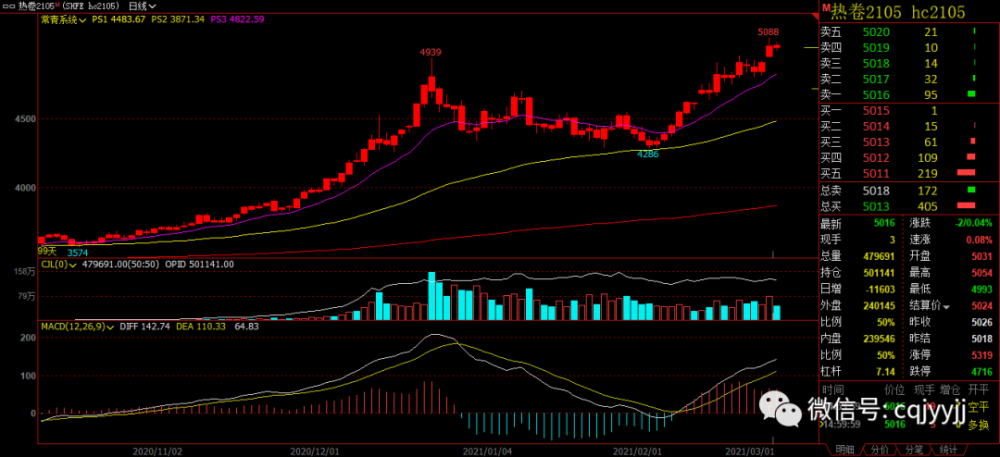Select the 买四 5012 bid row
This screenshot has height=457, width=1000.
(x=908, y=157)
